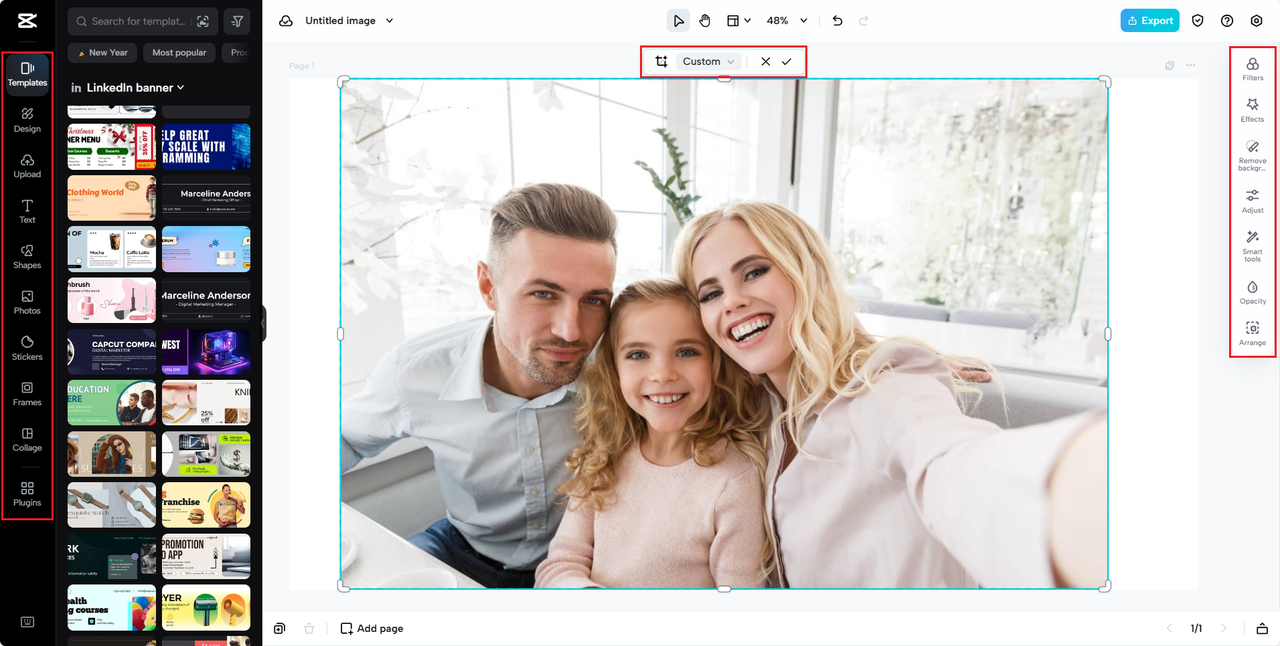Click the keyboard shortcuts icon
The width and height of the screenshot is (1280, 646).
pyautogui.click(x=27, y=622)
